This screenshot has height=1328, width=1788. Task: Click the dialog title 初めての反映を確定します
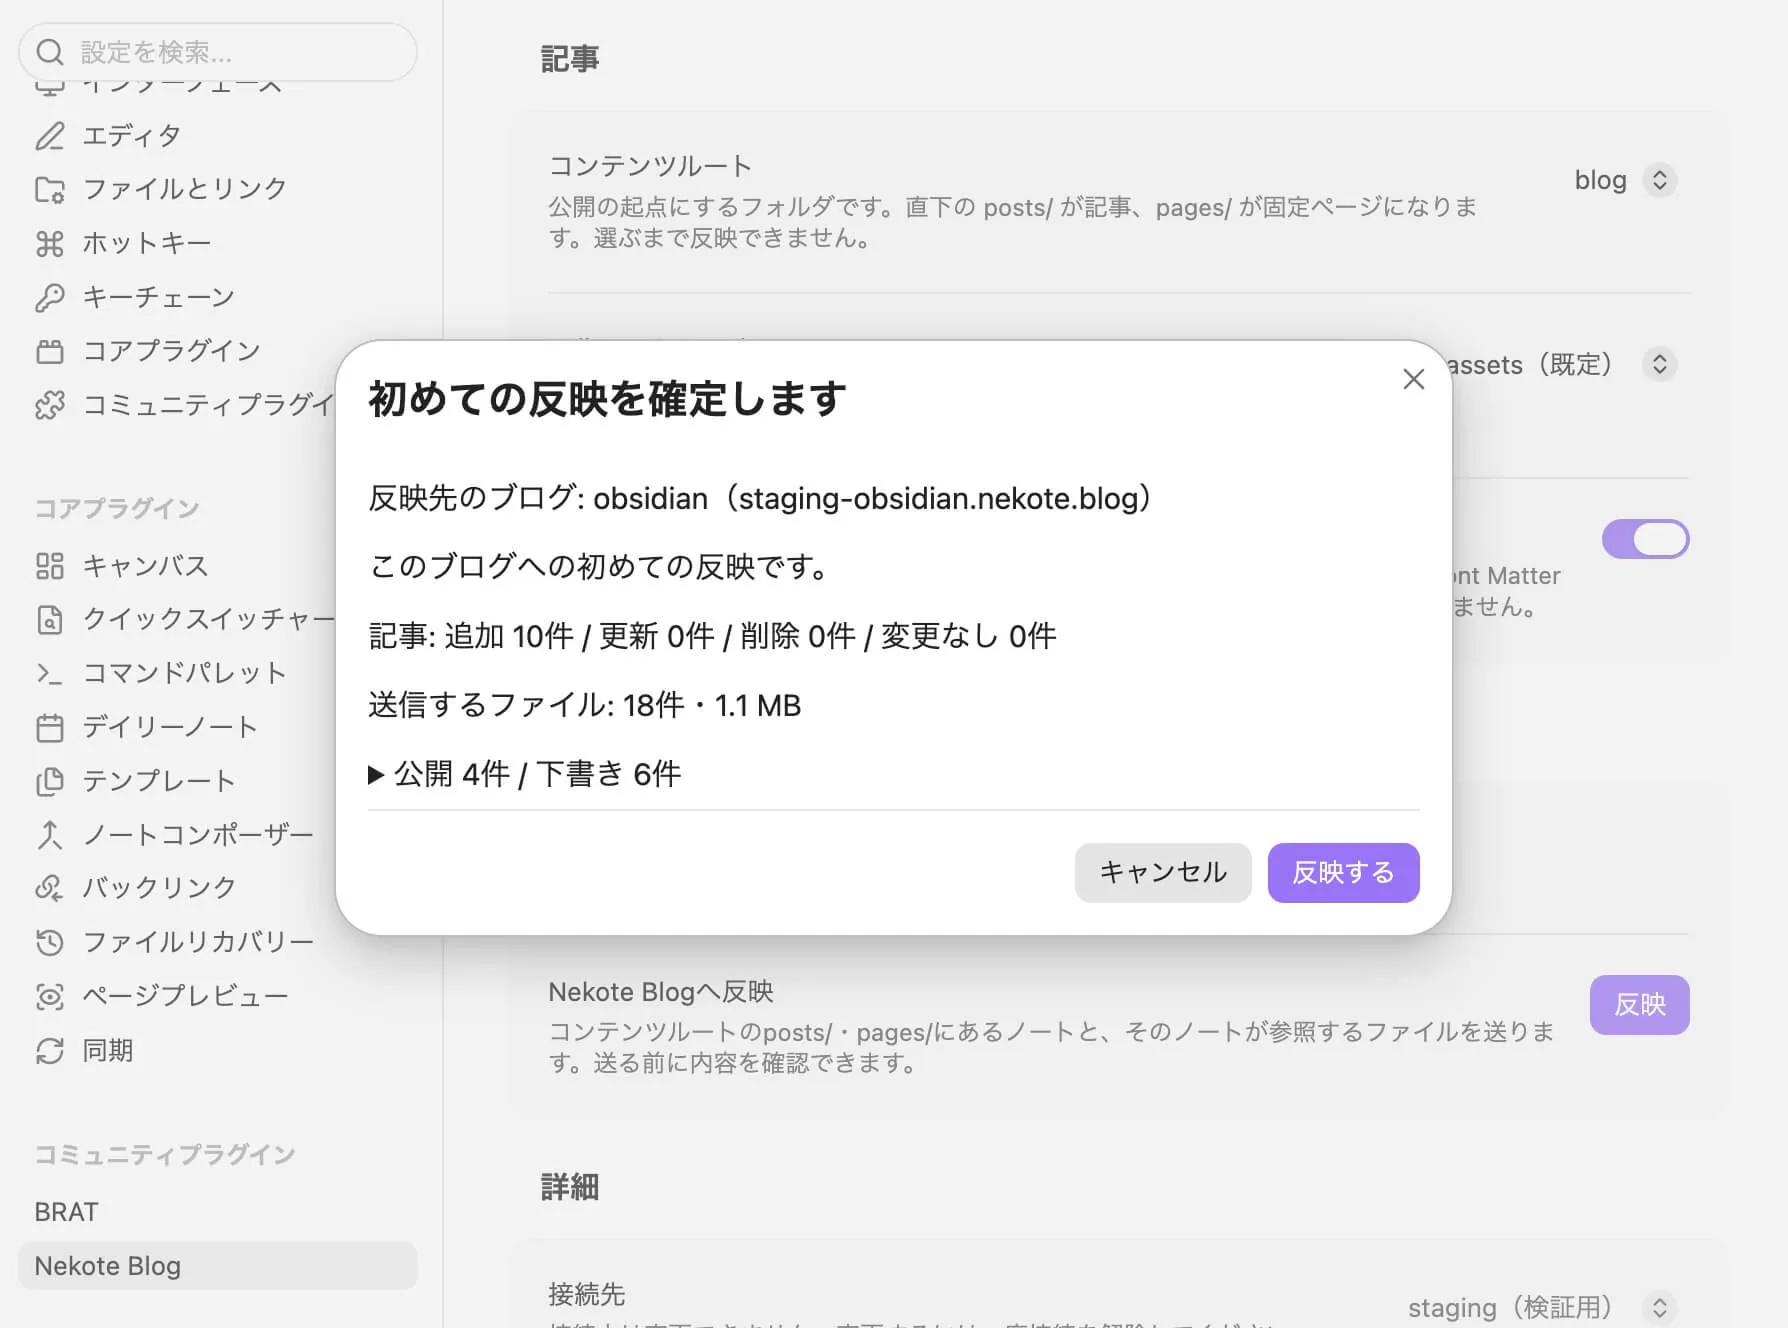pos(608,399)
